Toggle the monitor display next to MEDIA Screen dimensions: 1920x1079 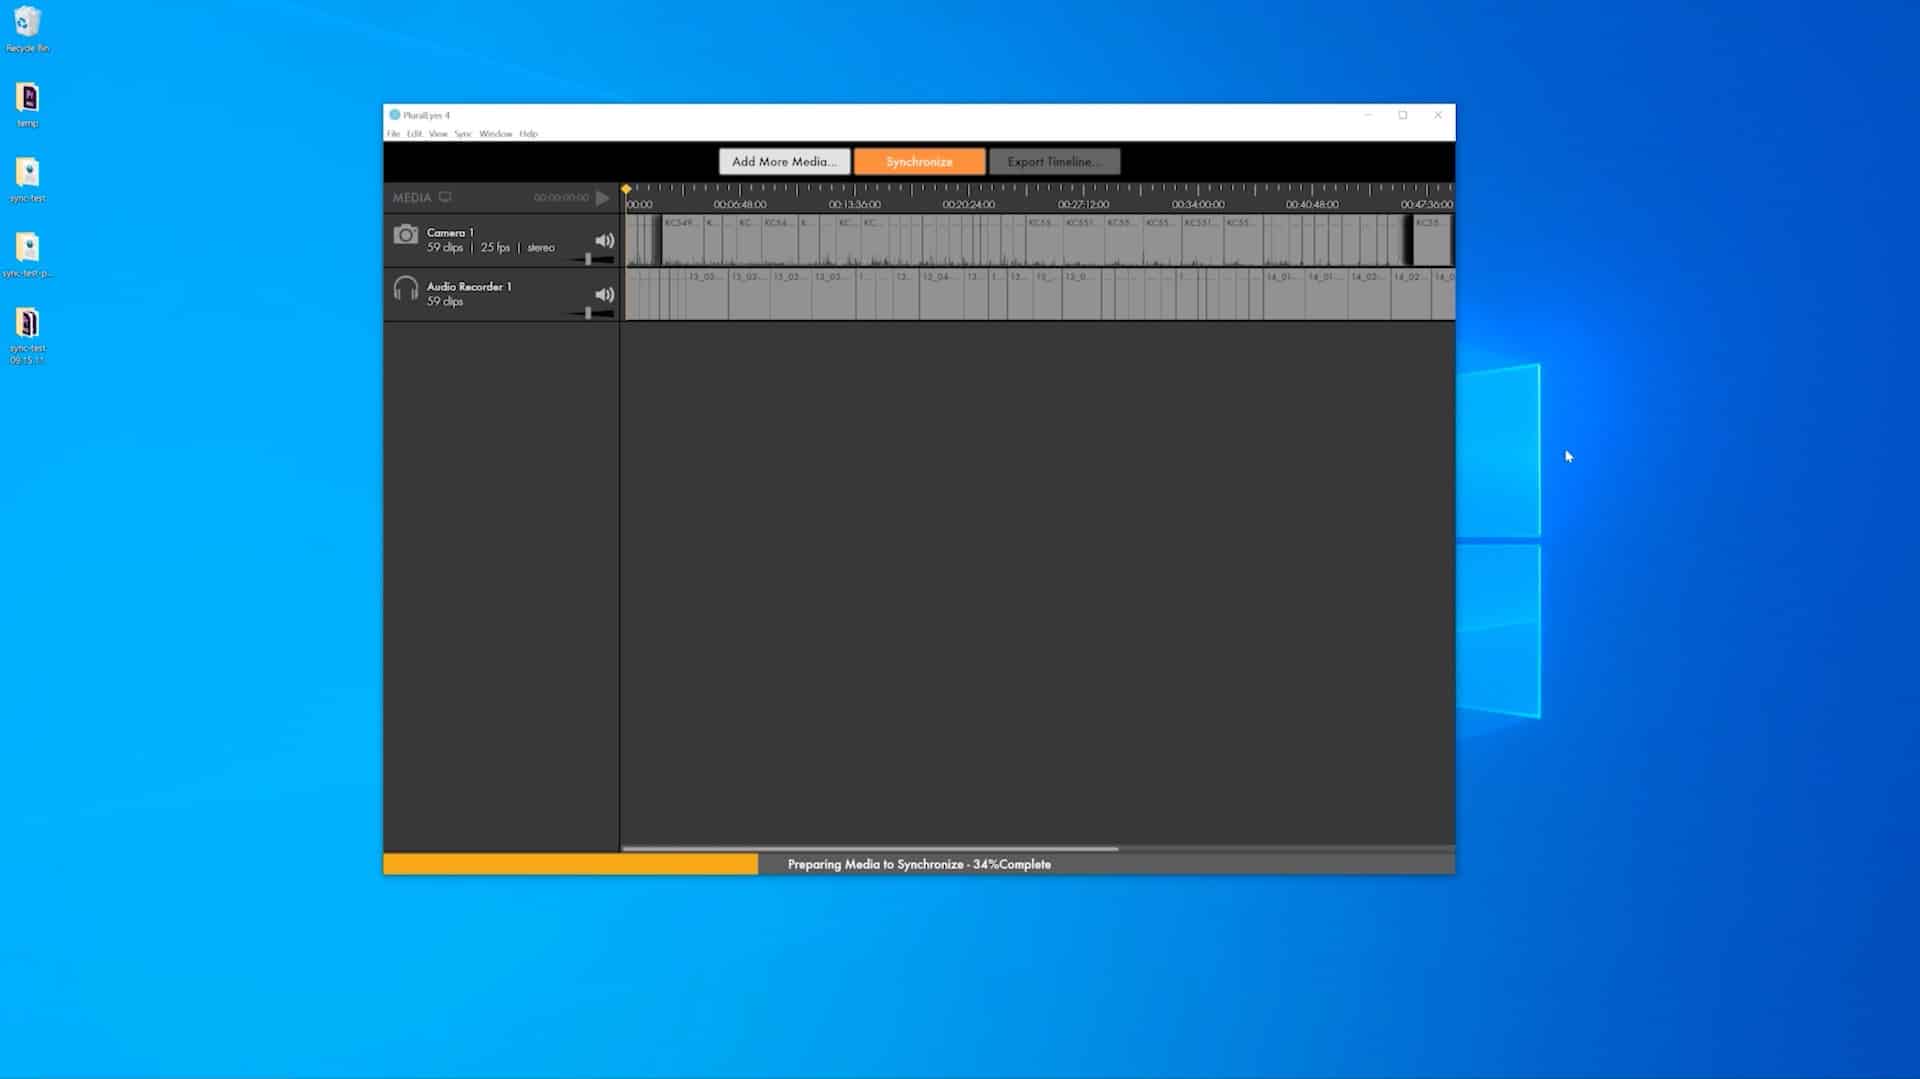pyautogui.click(x=447, y=197)
